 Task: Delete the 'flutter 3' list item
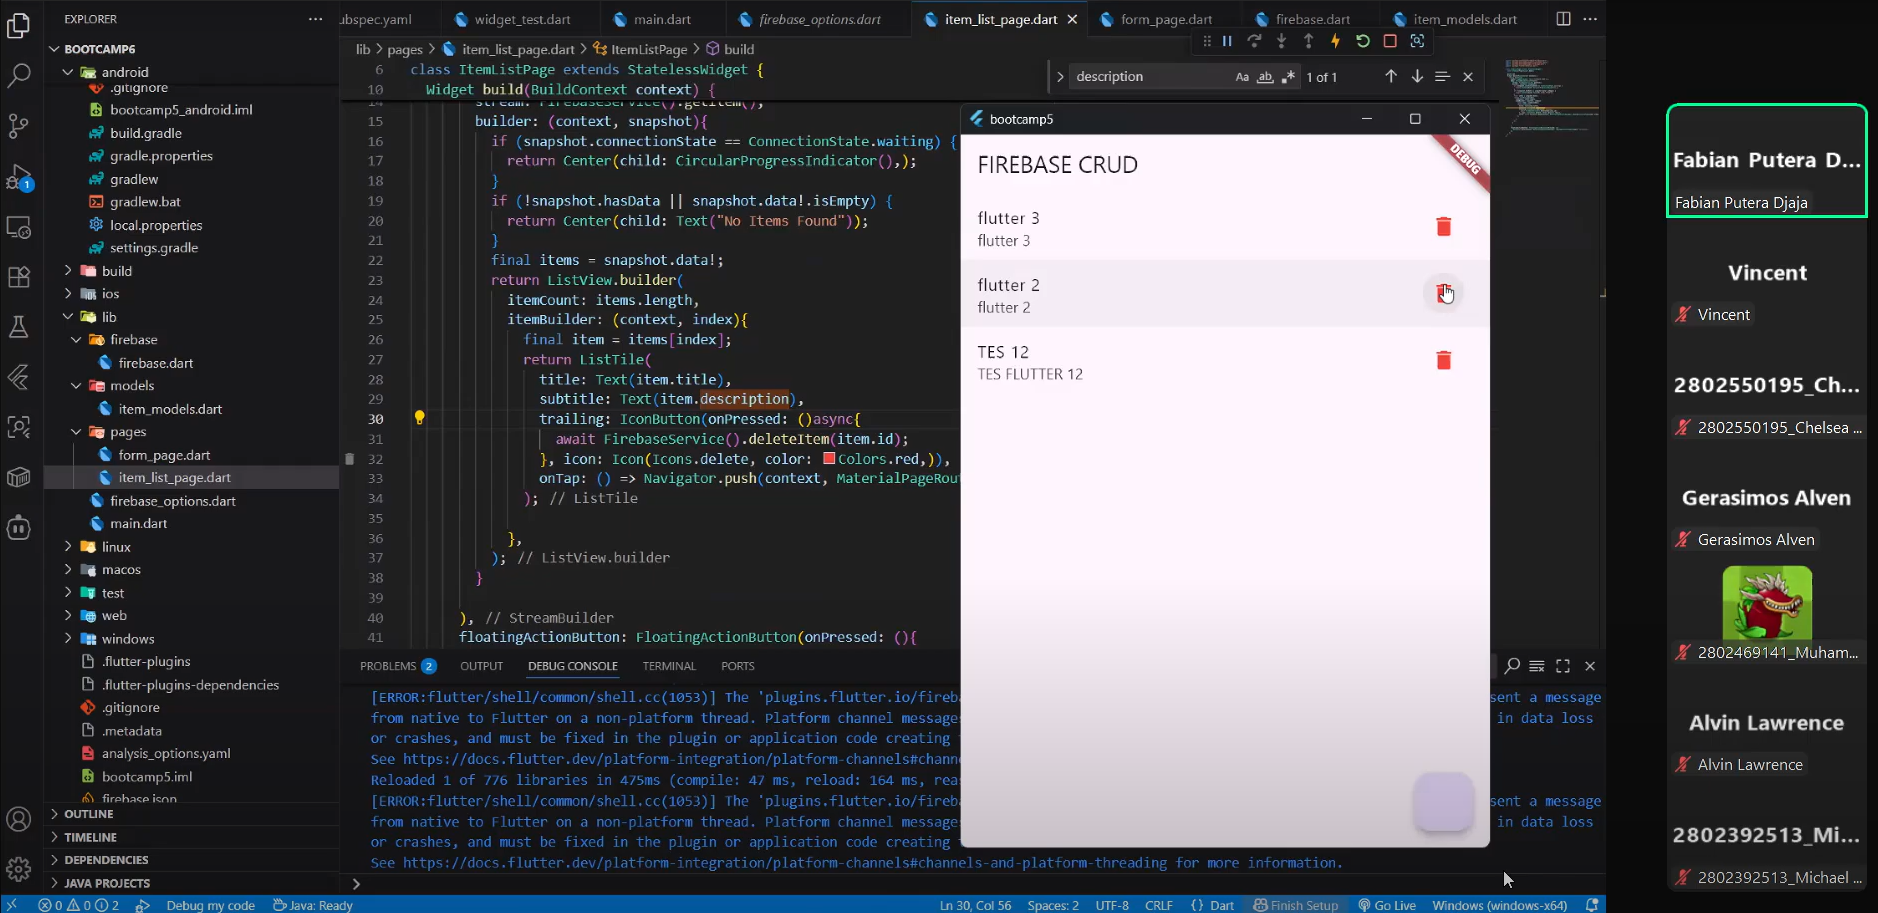[x=1443, y=227]
